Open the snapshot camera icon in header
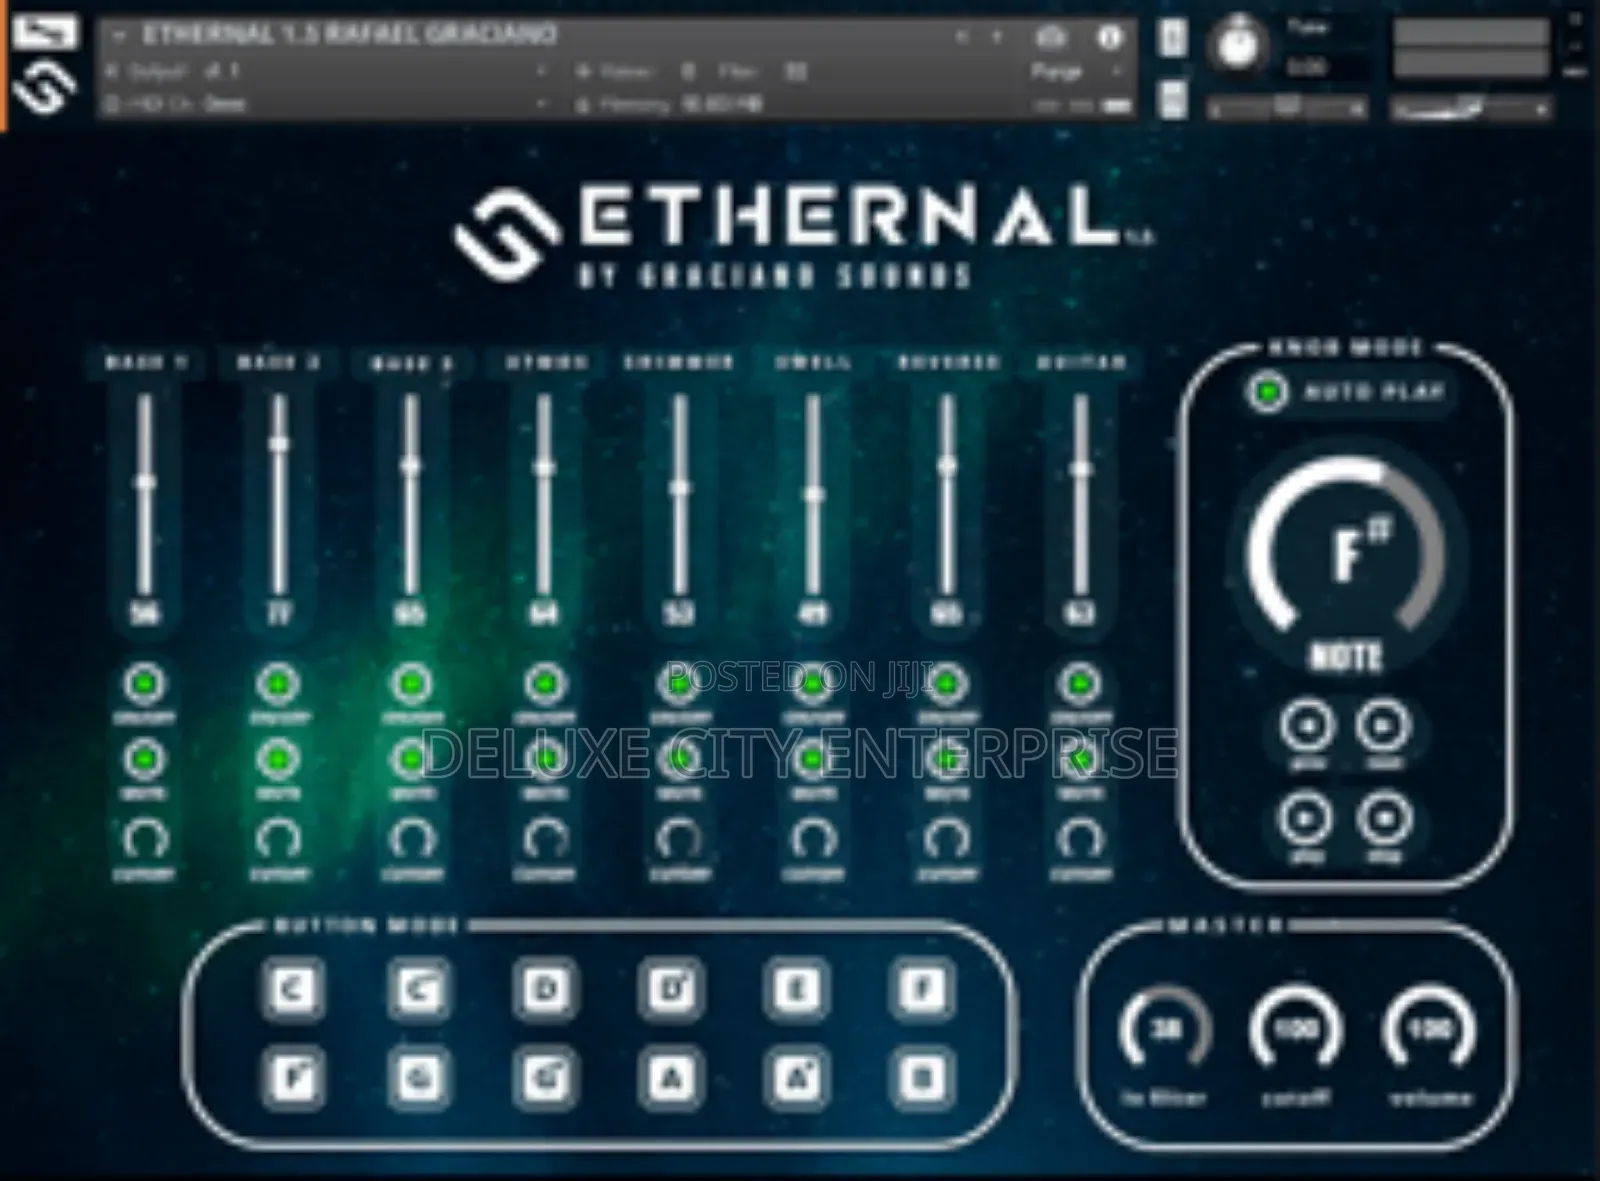The width and height of the screenshot is (1600, 1181). (1051, 39)
